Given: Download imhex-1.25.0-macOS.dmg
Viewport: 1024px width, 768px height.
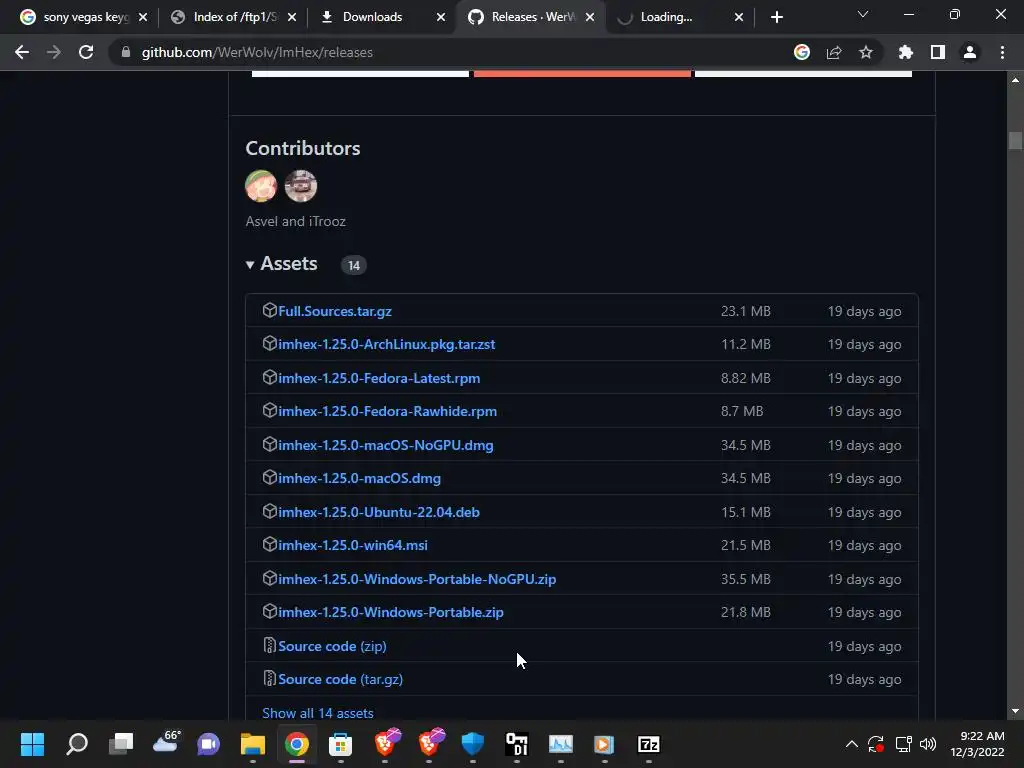Looking at the screenshot, I should point(359,479).
